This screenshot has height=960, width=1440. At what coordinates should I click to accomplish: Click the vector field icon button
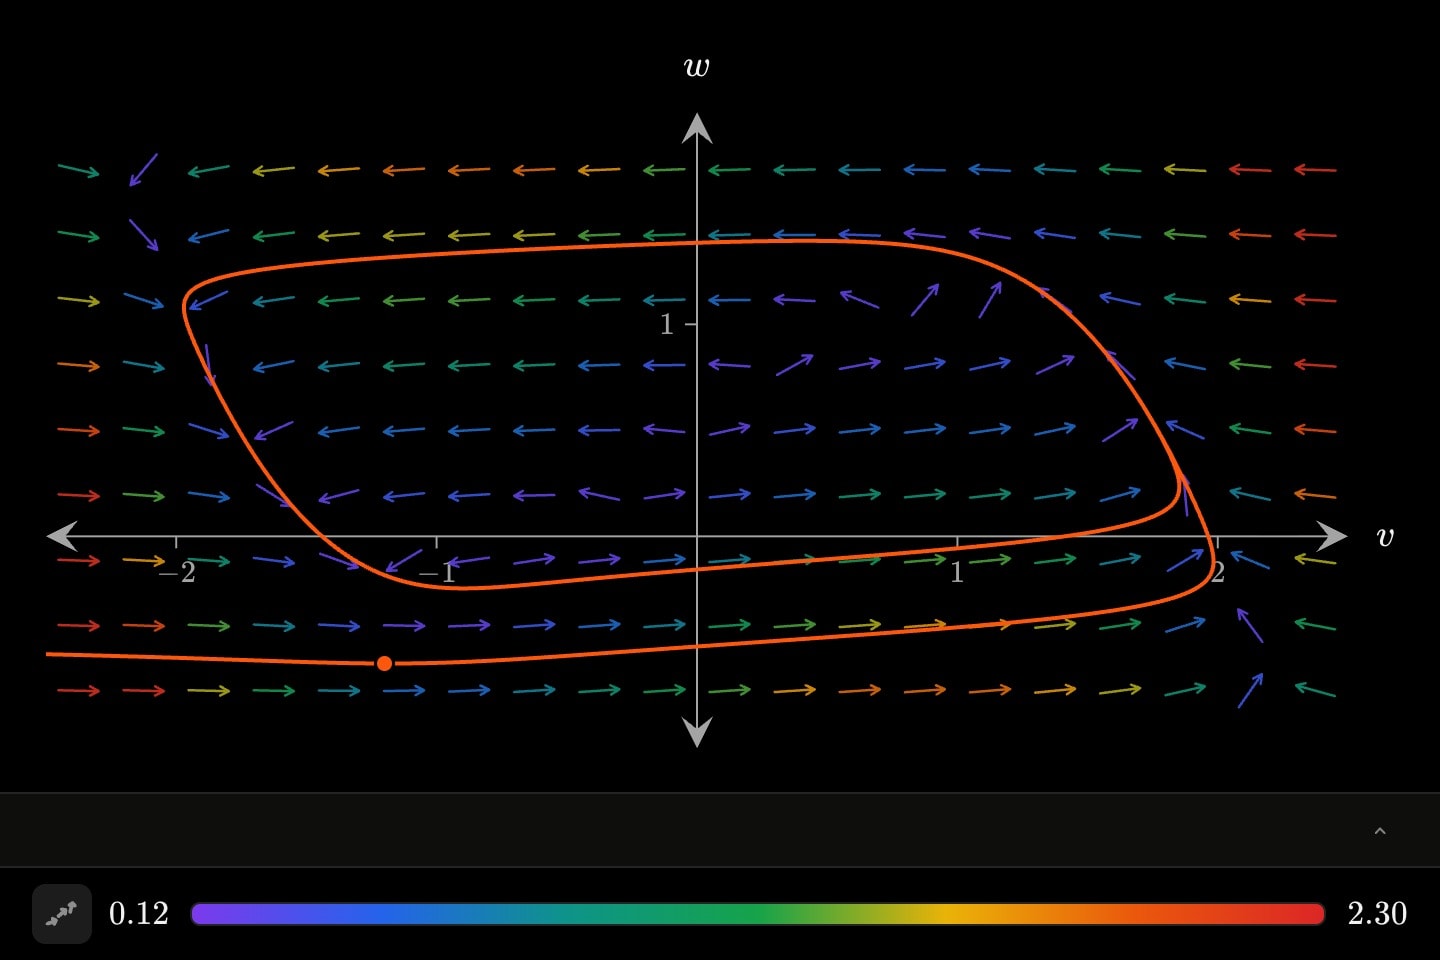(62, 914)
